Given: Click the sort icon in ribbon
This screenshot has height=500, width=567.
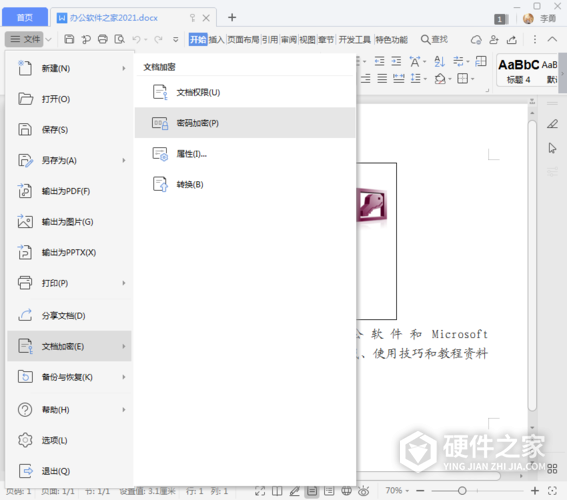Looking at the screenshot, I should pyautogui.click(x=439, y=61).
